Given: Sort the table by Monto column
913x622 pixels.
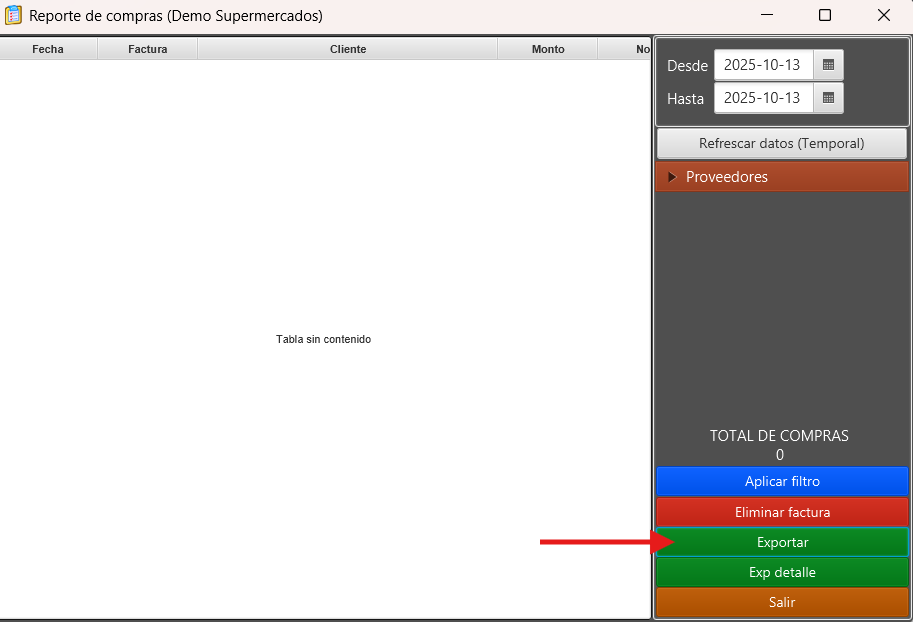Looking at the screenshot, I should (548, 49).
